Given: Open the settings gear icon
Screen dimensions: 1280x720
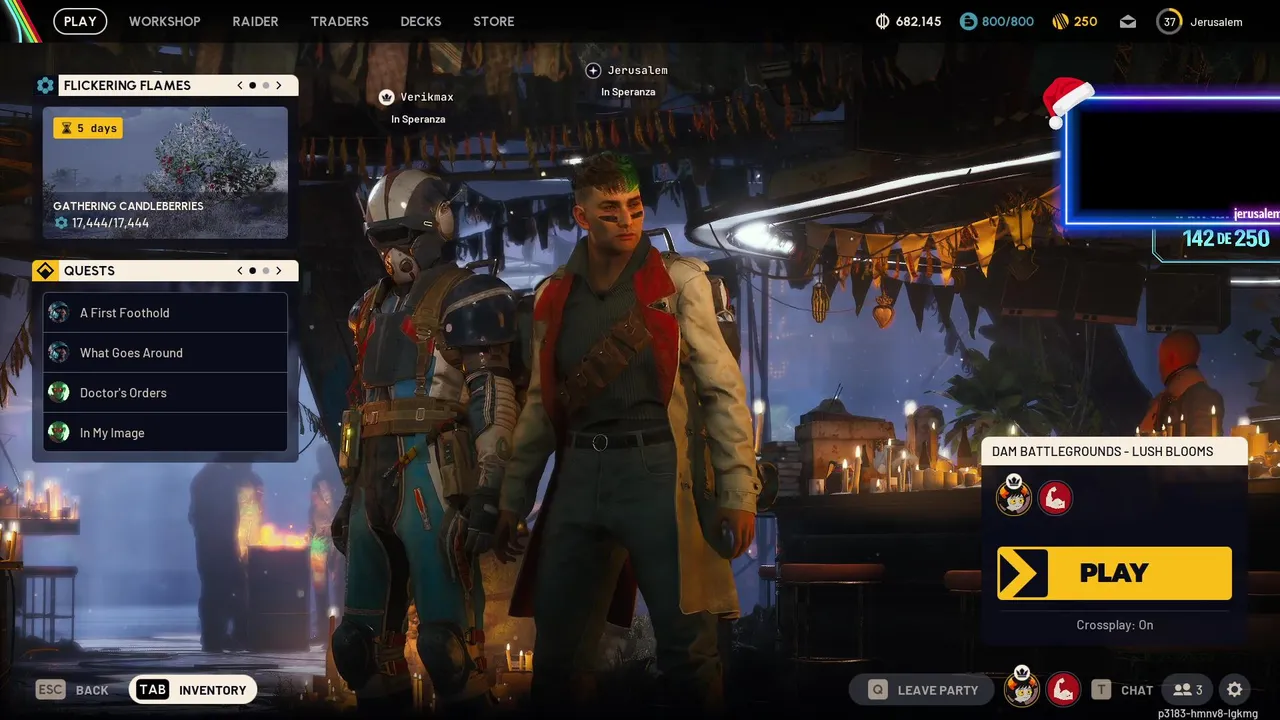Looking at the screenshot, I should click(1235, 690).
